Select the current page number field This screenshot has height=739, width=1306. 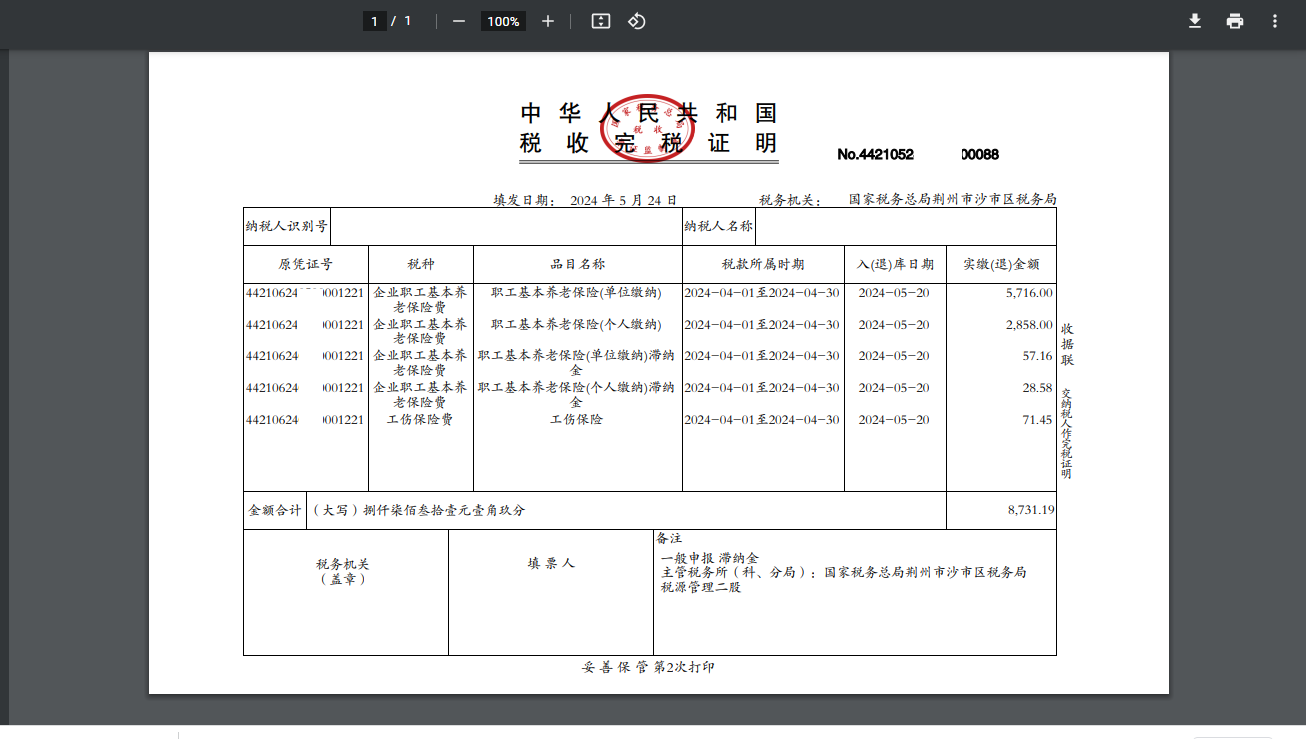click(374, 21)
